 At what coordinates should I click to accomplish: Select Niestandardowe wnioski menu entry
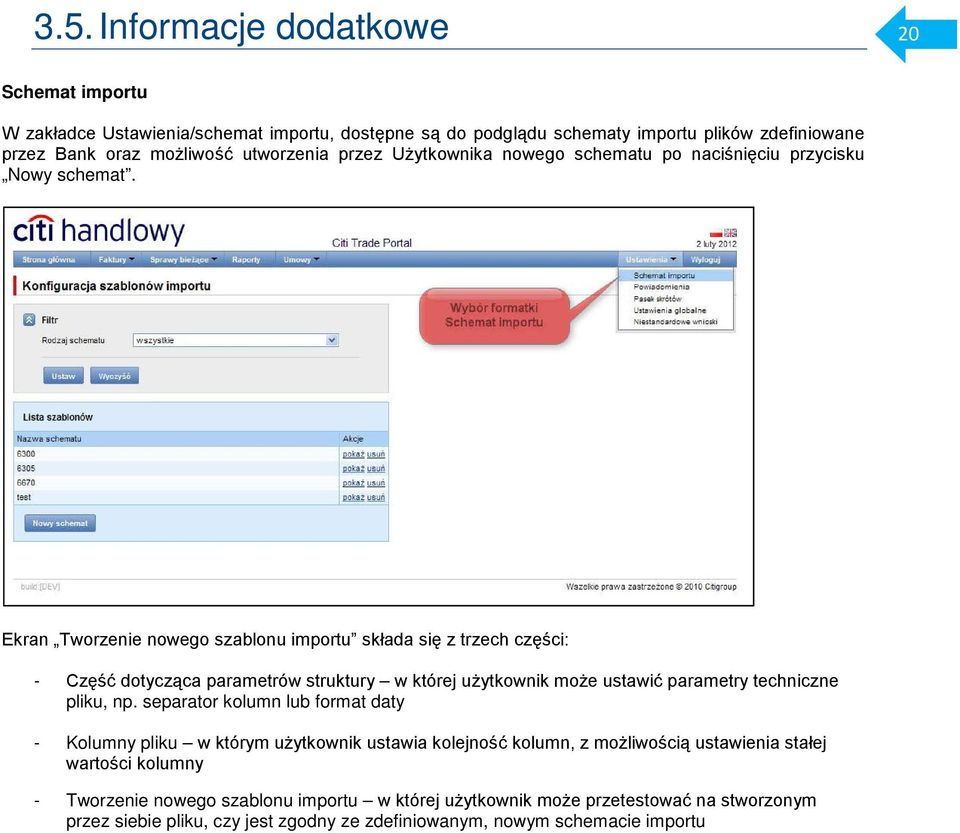pos(675,322)
